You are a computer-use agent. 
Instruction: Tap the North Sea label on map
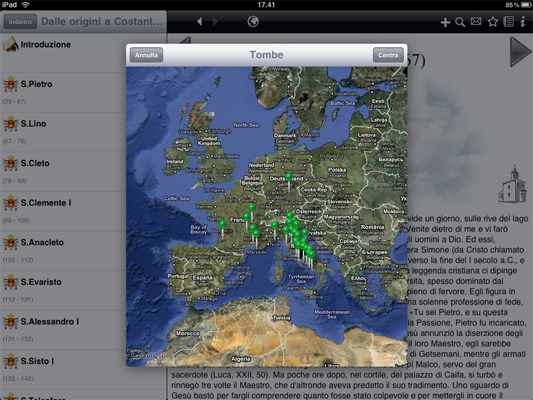coord(246,125)
